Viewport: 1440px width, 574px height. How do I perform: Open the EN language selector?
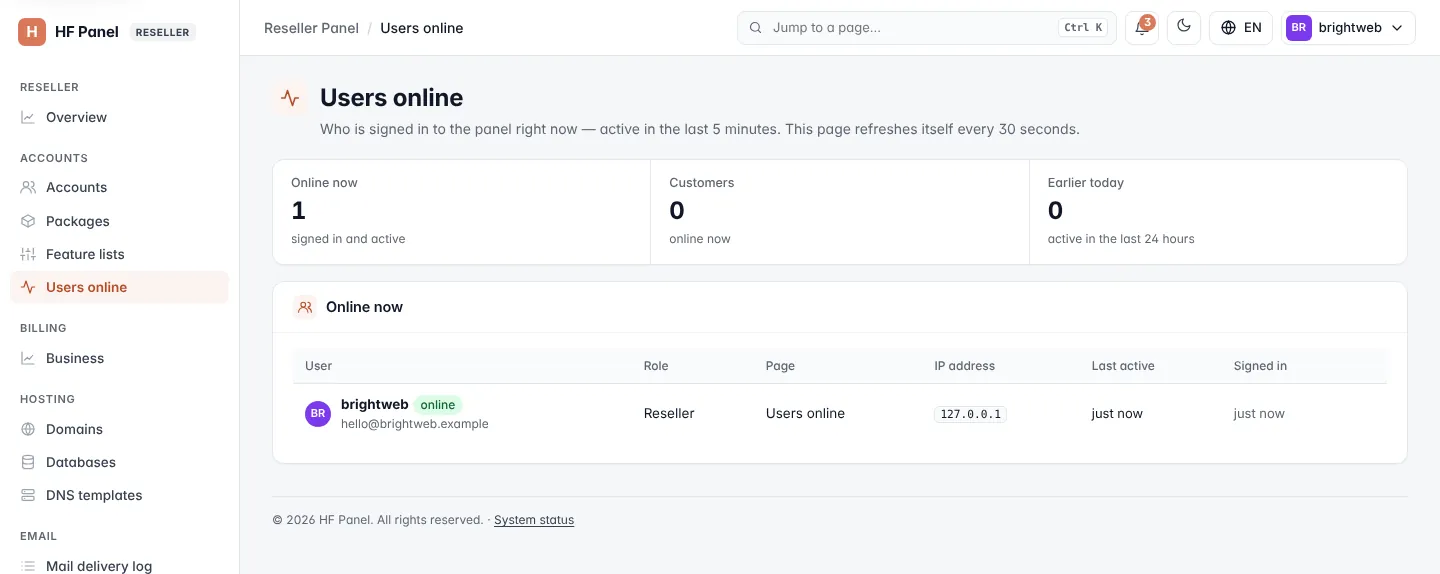[x=1241, y=28]
